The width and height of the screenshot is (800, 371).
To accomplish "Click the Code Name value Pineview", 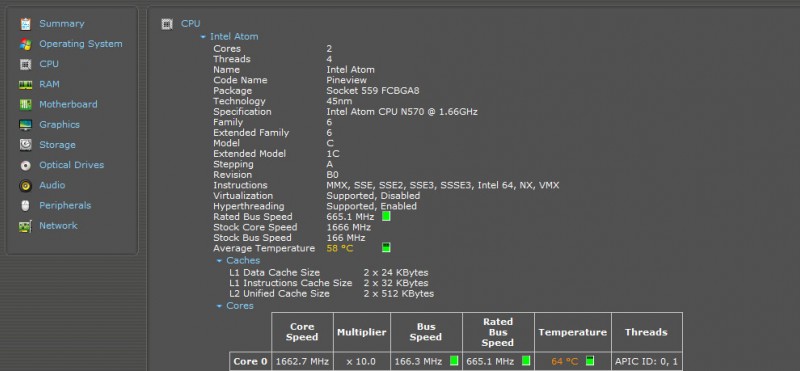I will [x=346, y=80].
